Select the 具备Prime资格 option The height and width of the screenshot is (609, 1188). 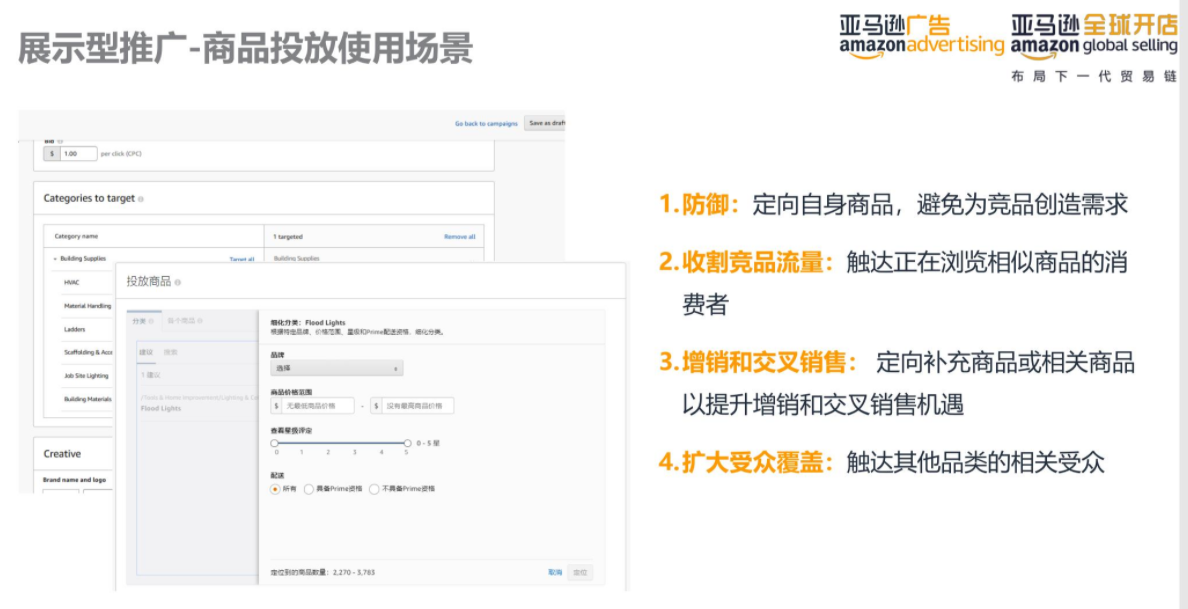(x=310, y=488)
